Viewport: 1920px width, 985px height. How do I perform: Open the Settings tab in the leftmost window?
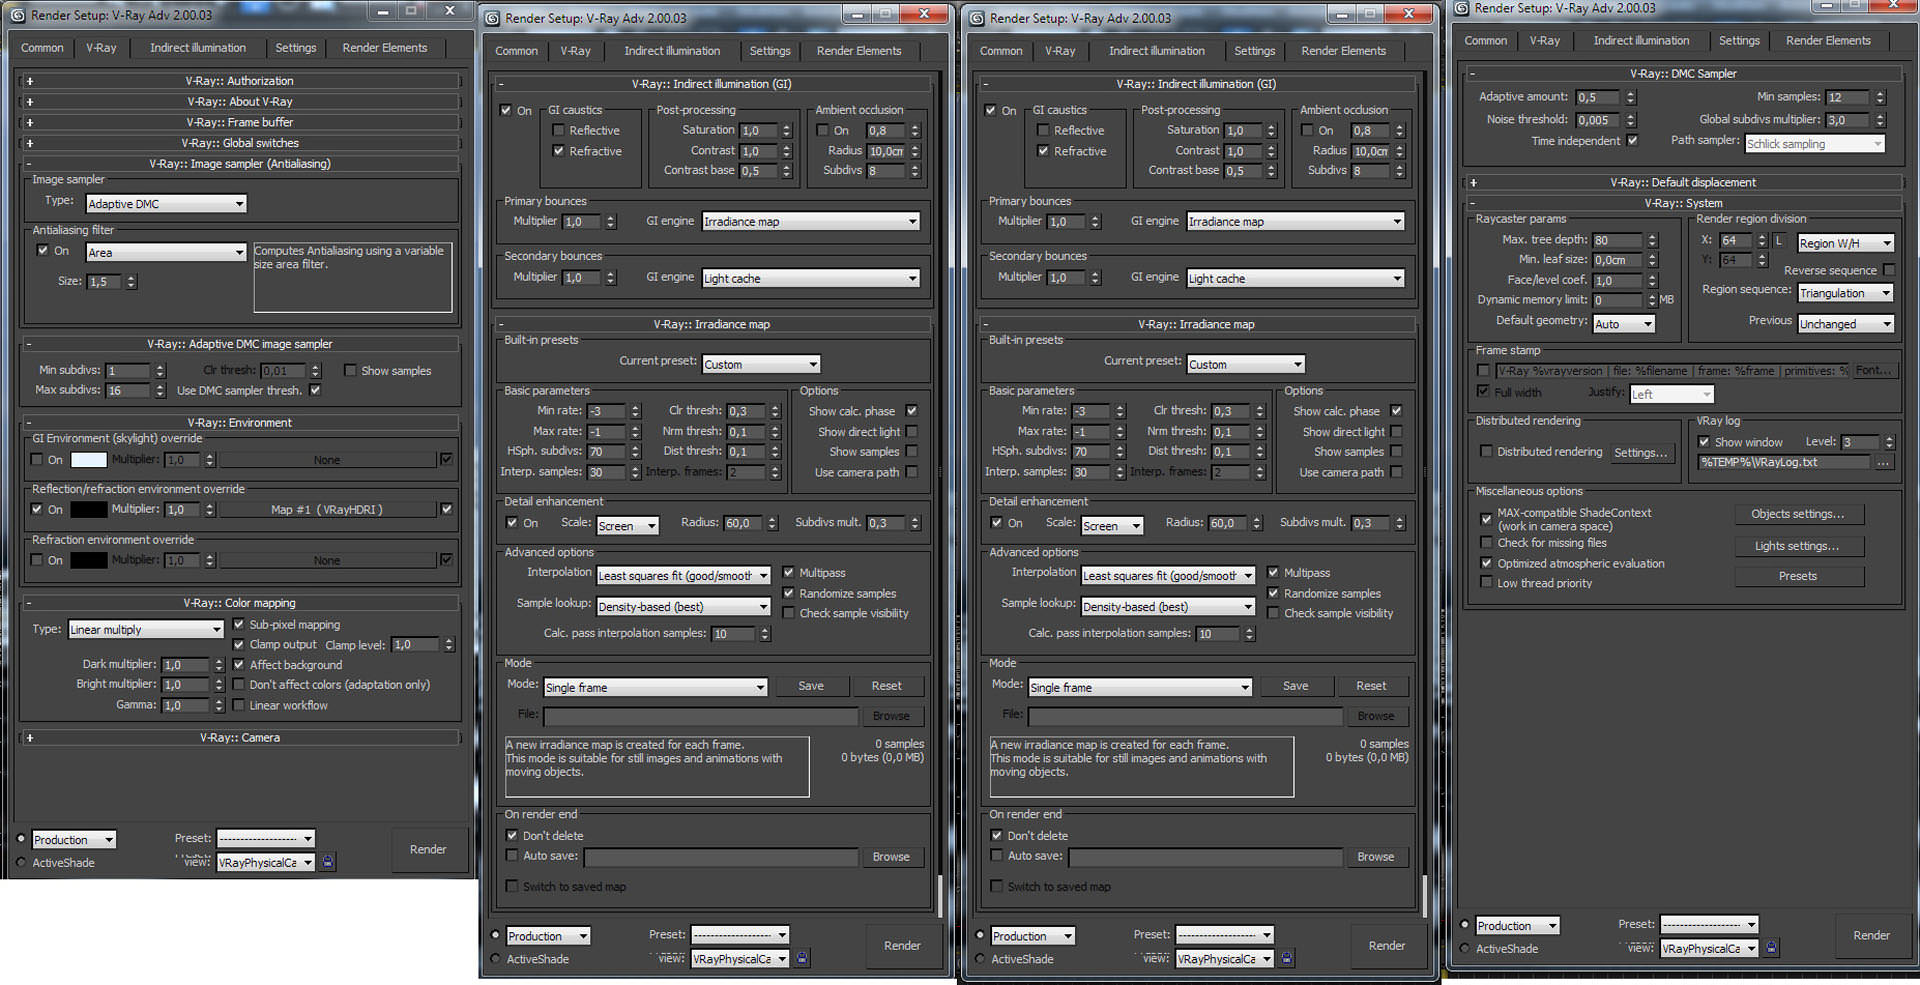point(296,48)
